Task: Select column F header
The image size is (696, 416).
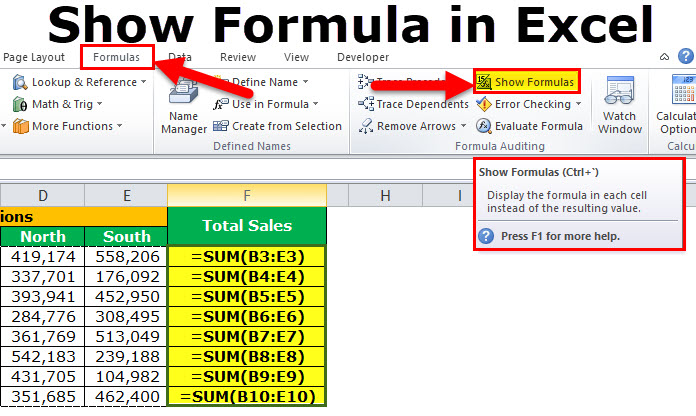Action: pos(247,195)
